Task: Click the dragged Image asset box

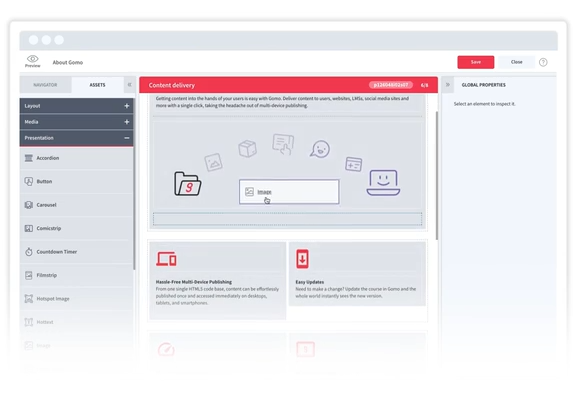Action: coord(289,191)
